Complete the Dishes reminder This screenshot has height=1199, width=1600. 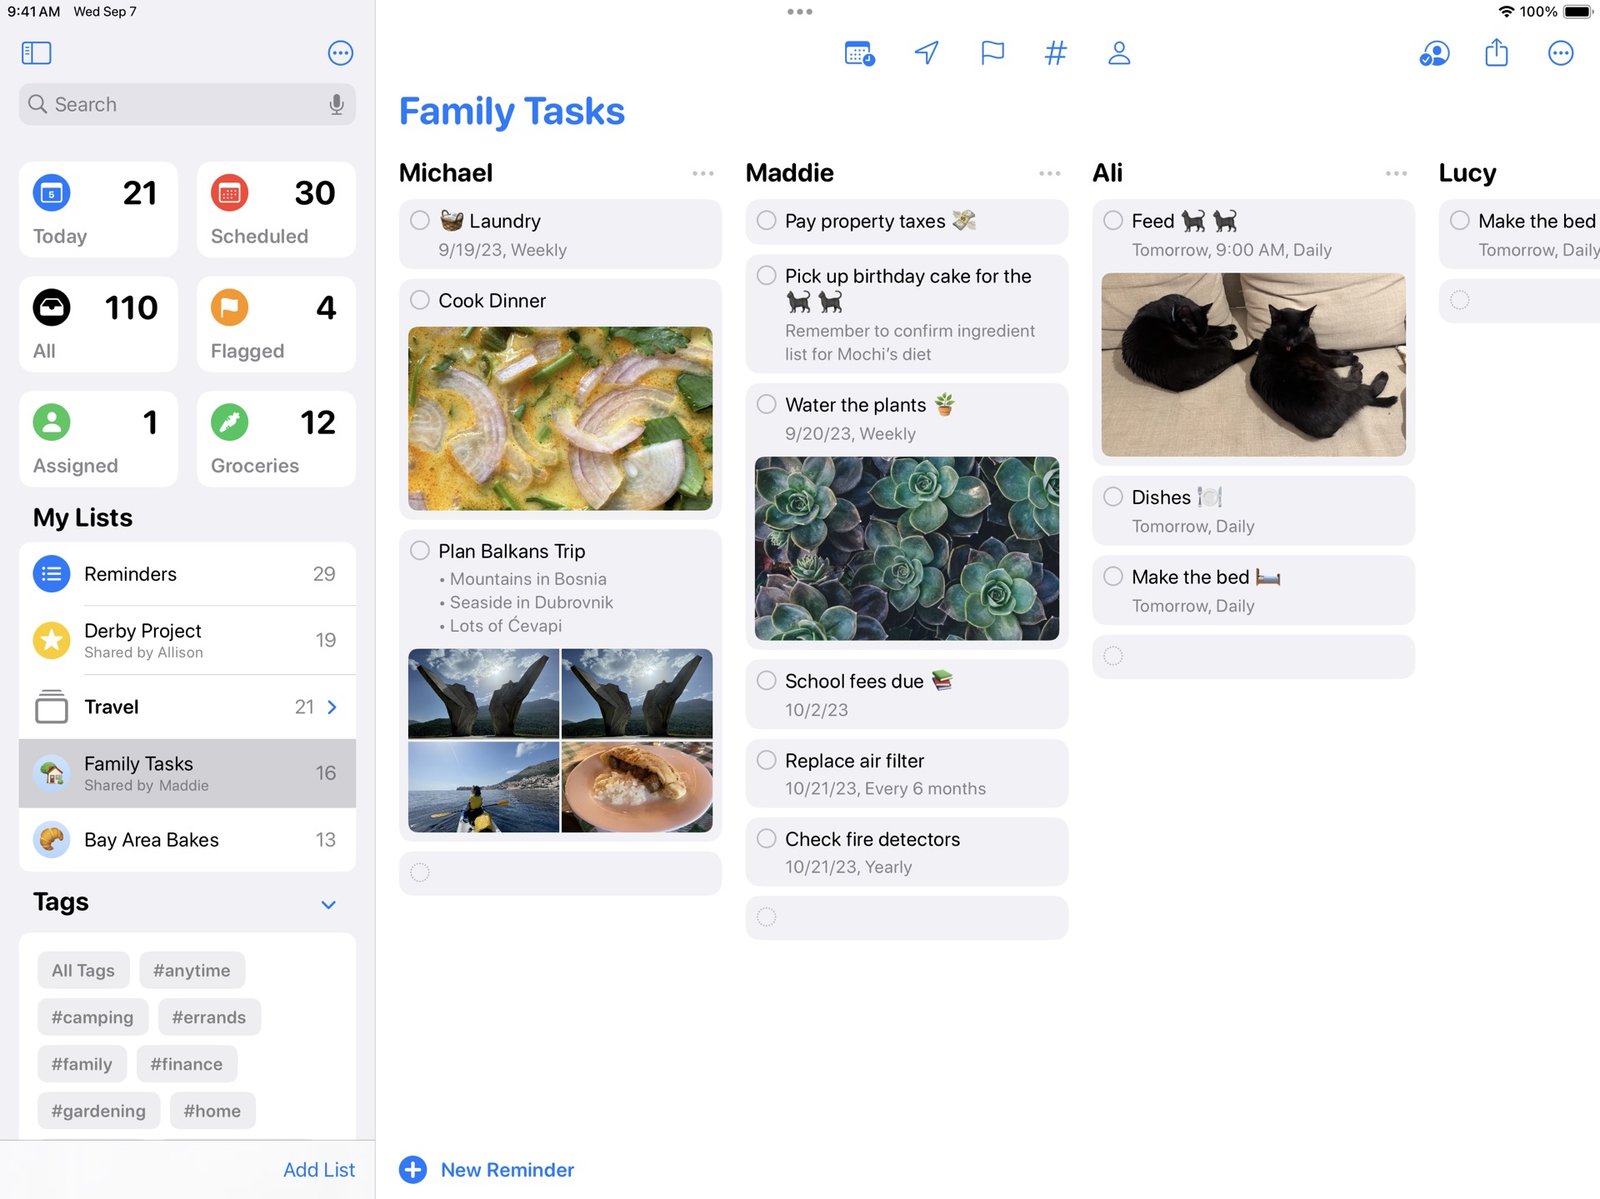coord(1113,496)
